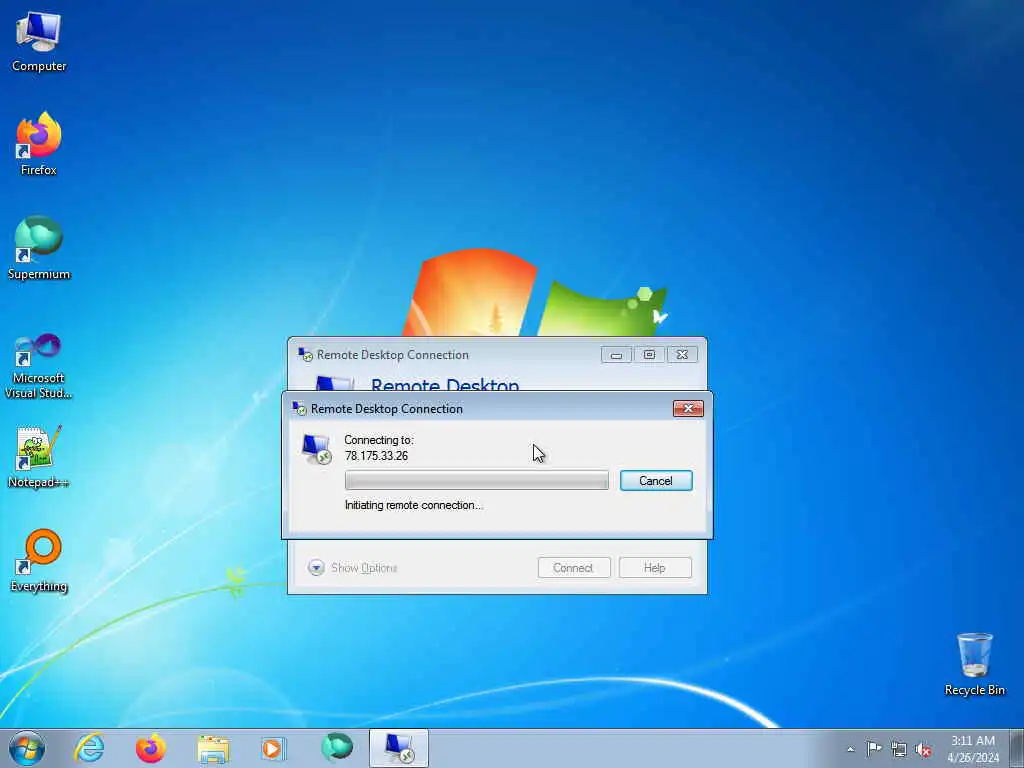
Task: Click the connection progress bar
Action: (477, 480)
